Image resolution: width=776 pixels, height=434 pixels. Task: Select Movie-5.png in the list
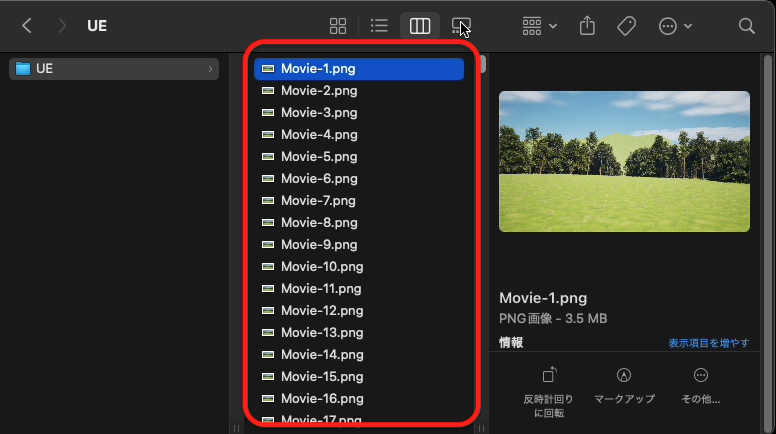(x=359, y=157)
